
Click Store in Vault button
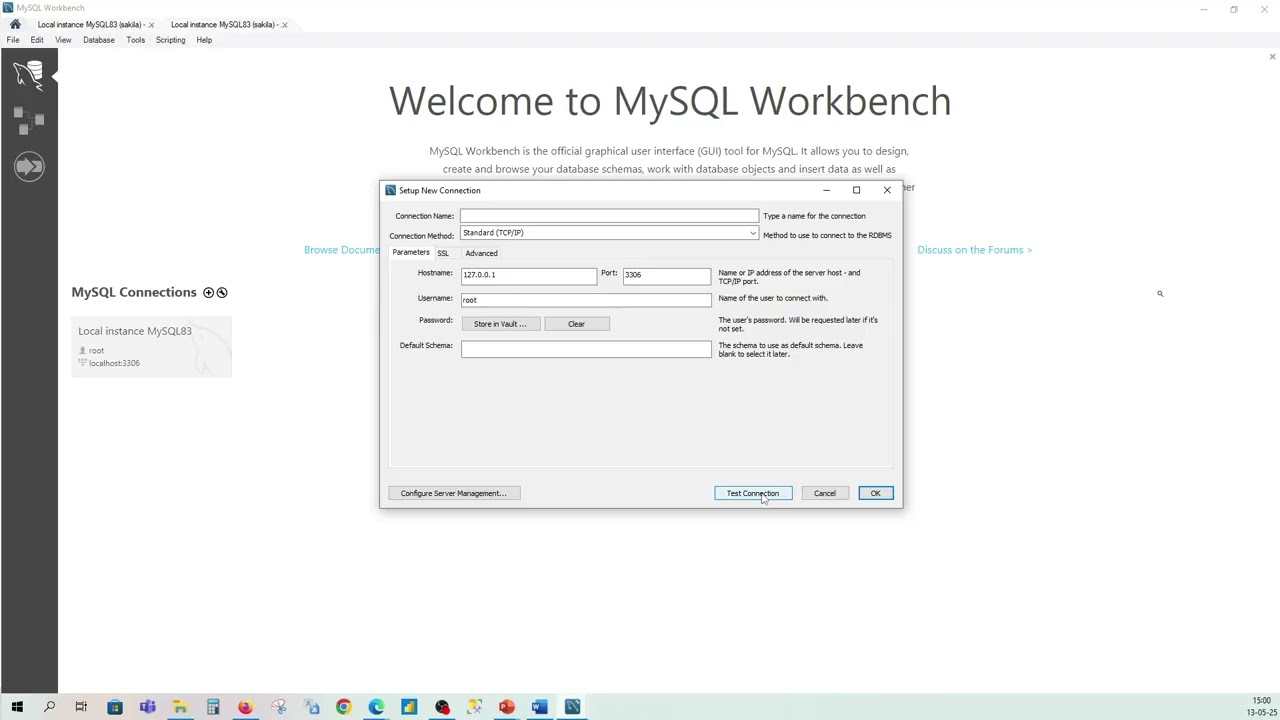(x=500, y=324)
